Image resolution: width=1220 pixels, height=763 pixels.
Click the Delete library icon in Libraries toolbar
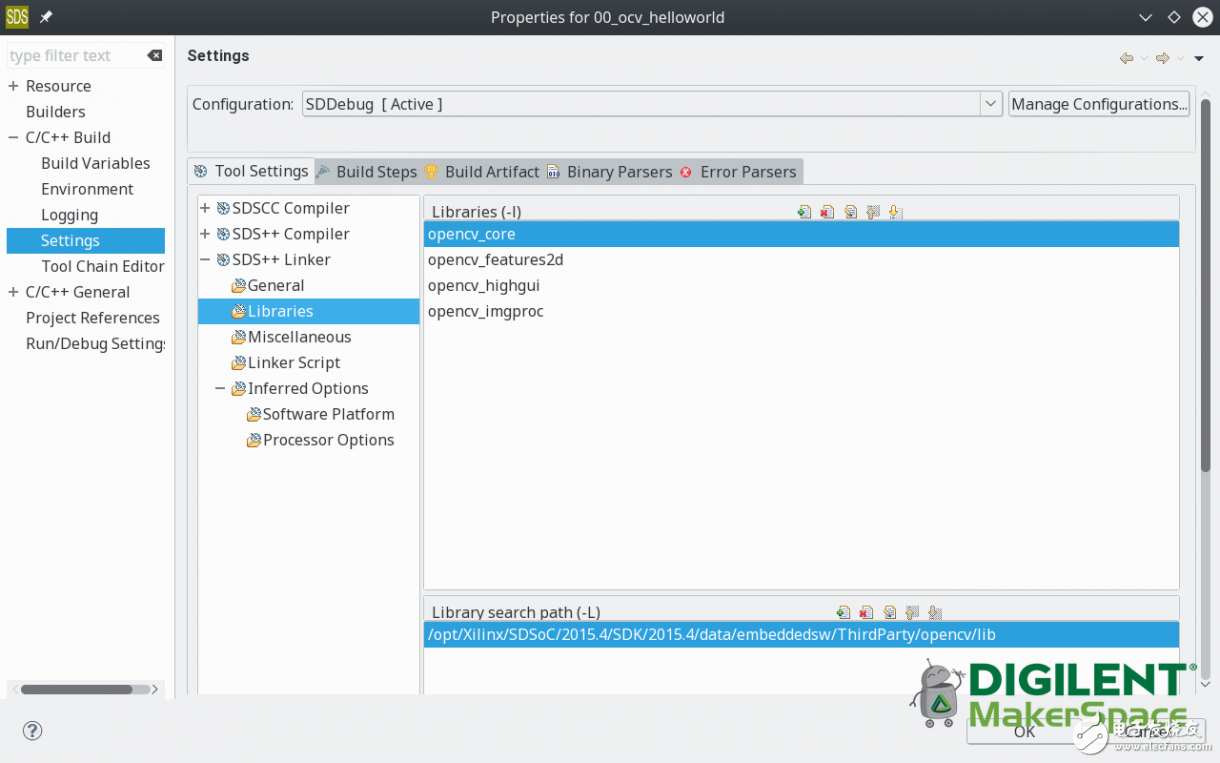tap(827, 212)
